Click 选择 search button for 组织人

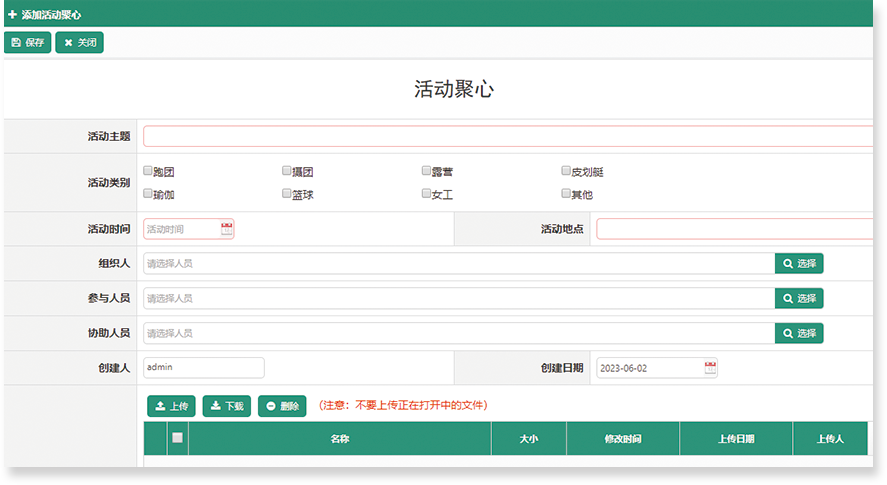pos(798,264)
